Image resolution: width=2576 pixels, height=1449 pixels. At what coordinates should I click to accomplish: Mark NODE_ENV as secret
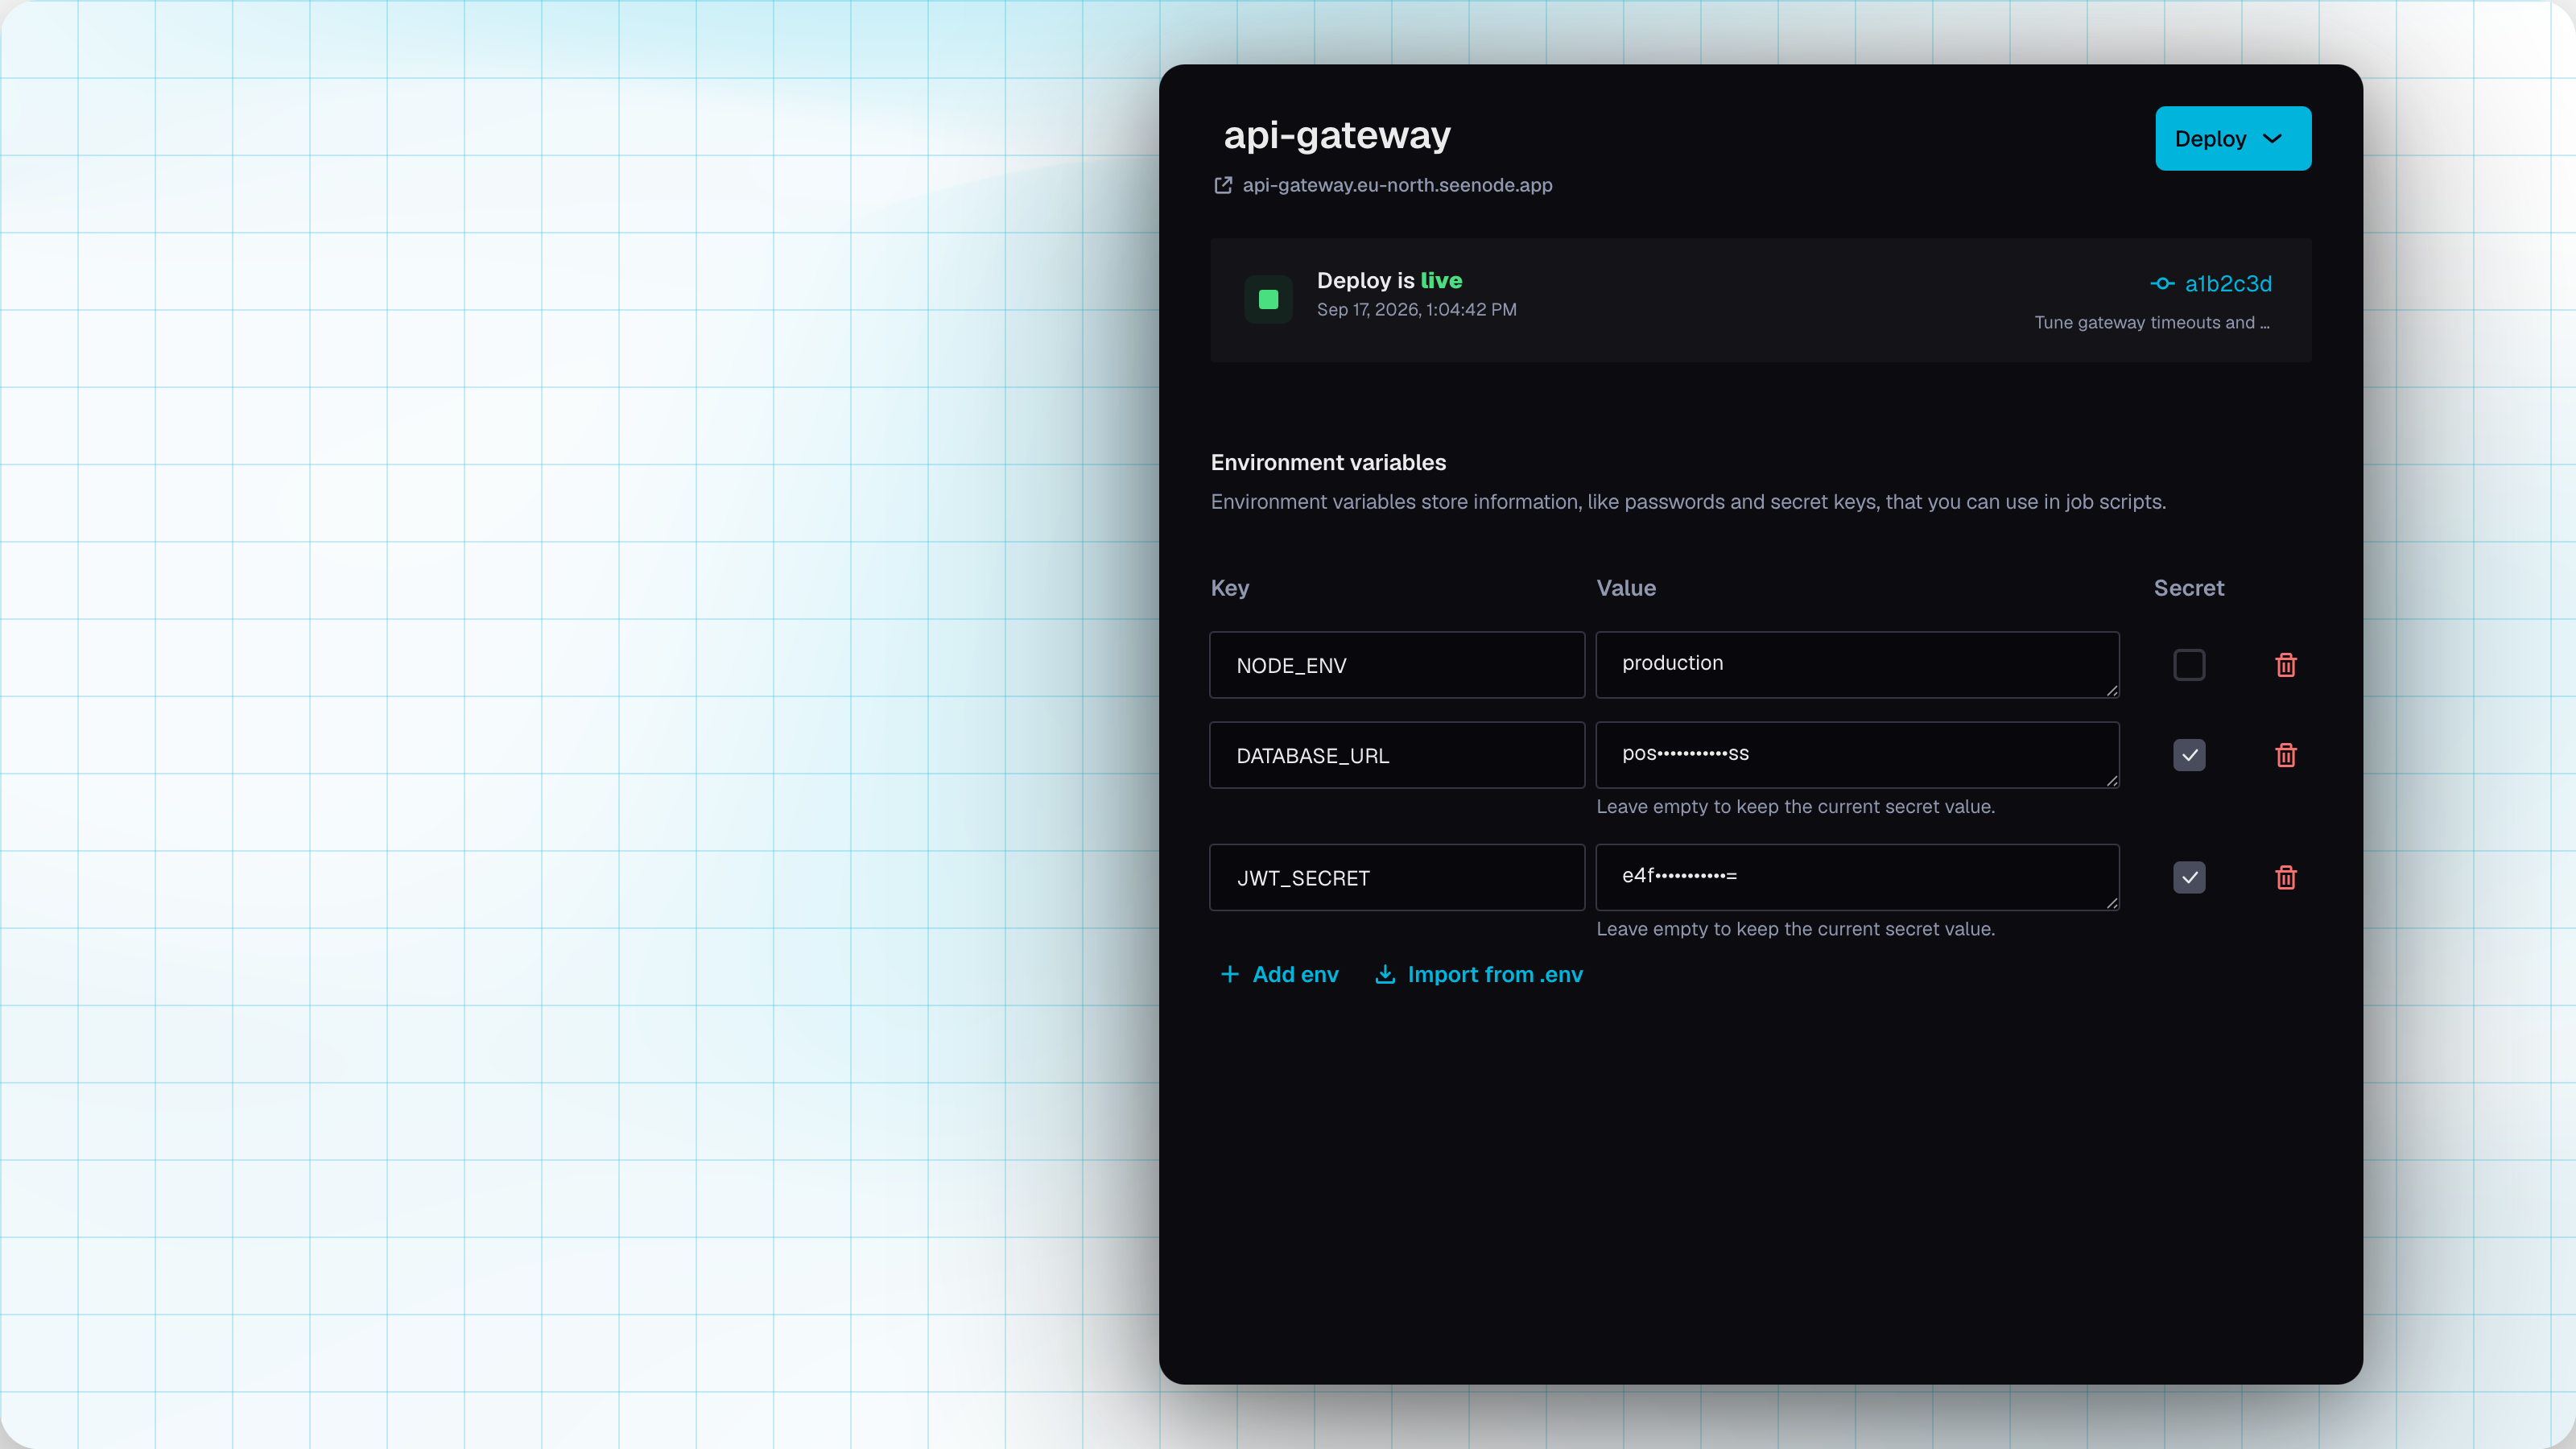(2189, 665)
